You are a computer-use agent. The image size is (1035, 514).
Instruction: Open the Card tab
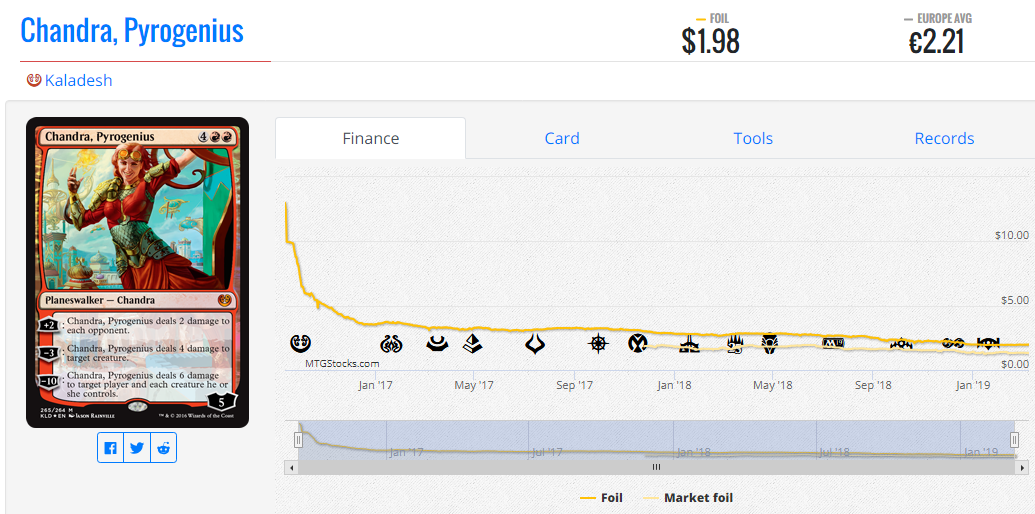562,139
